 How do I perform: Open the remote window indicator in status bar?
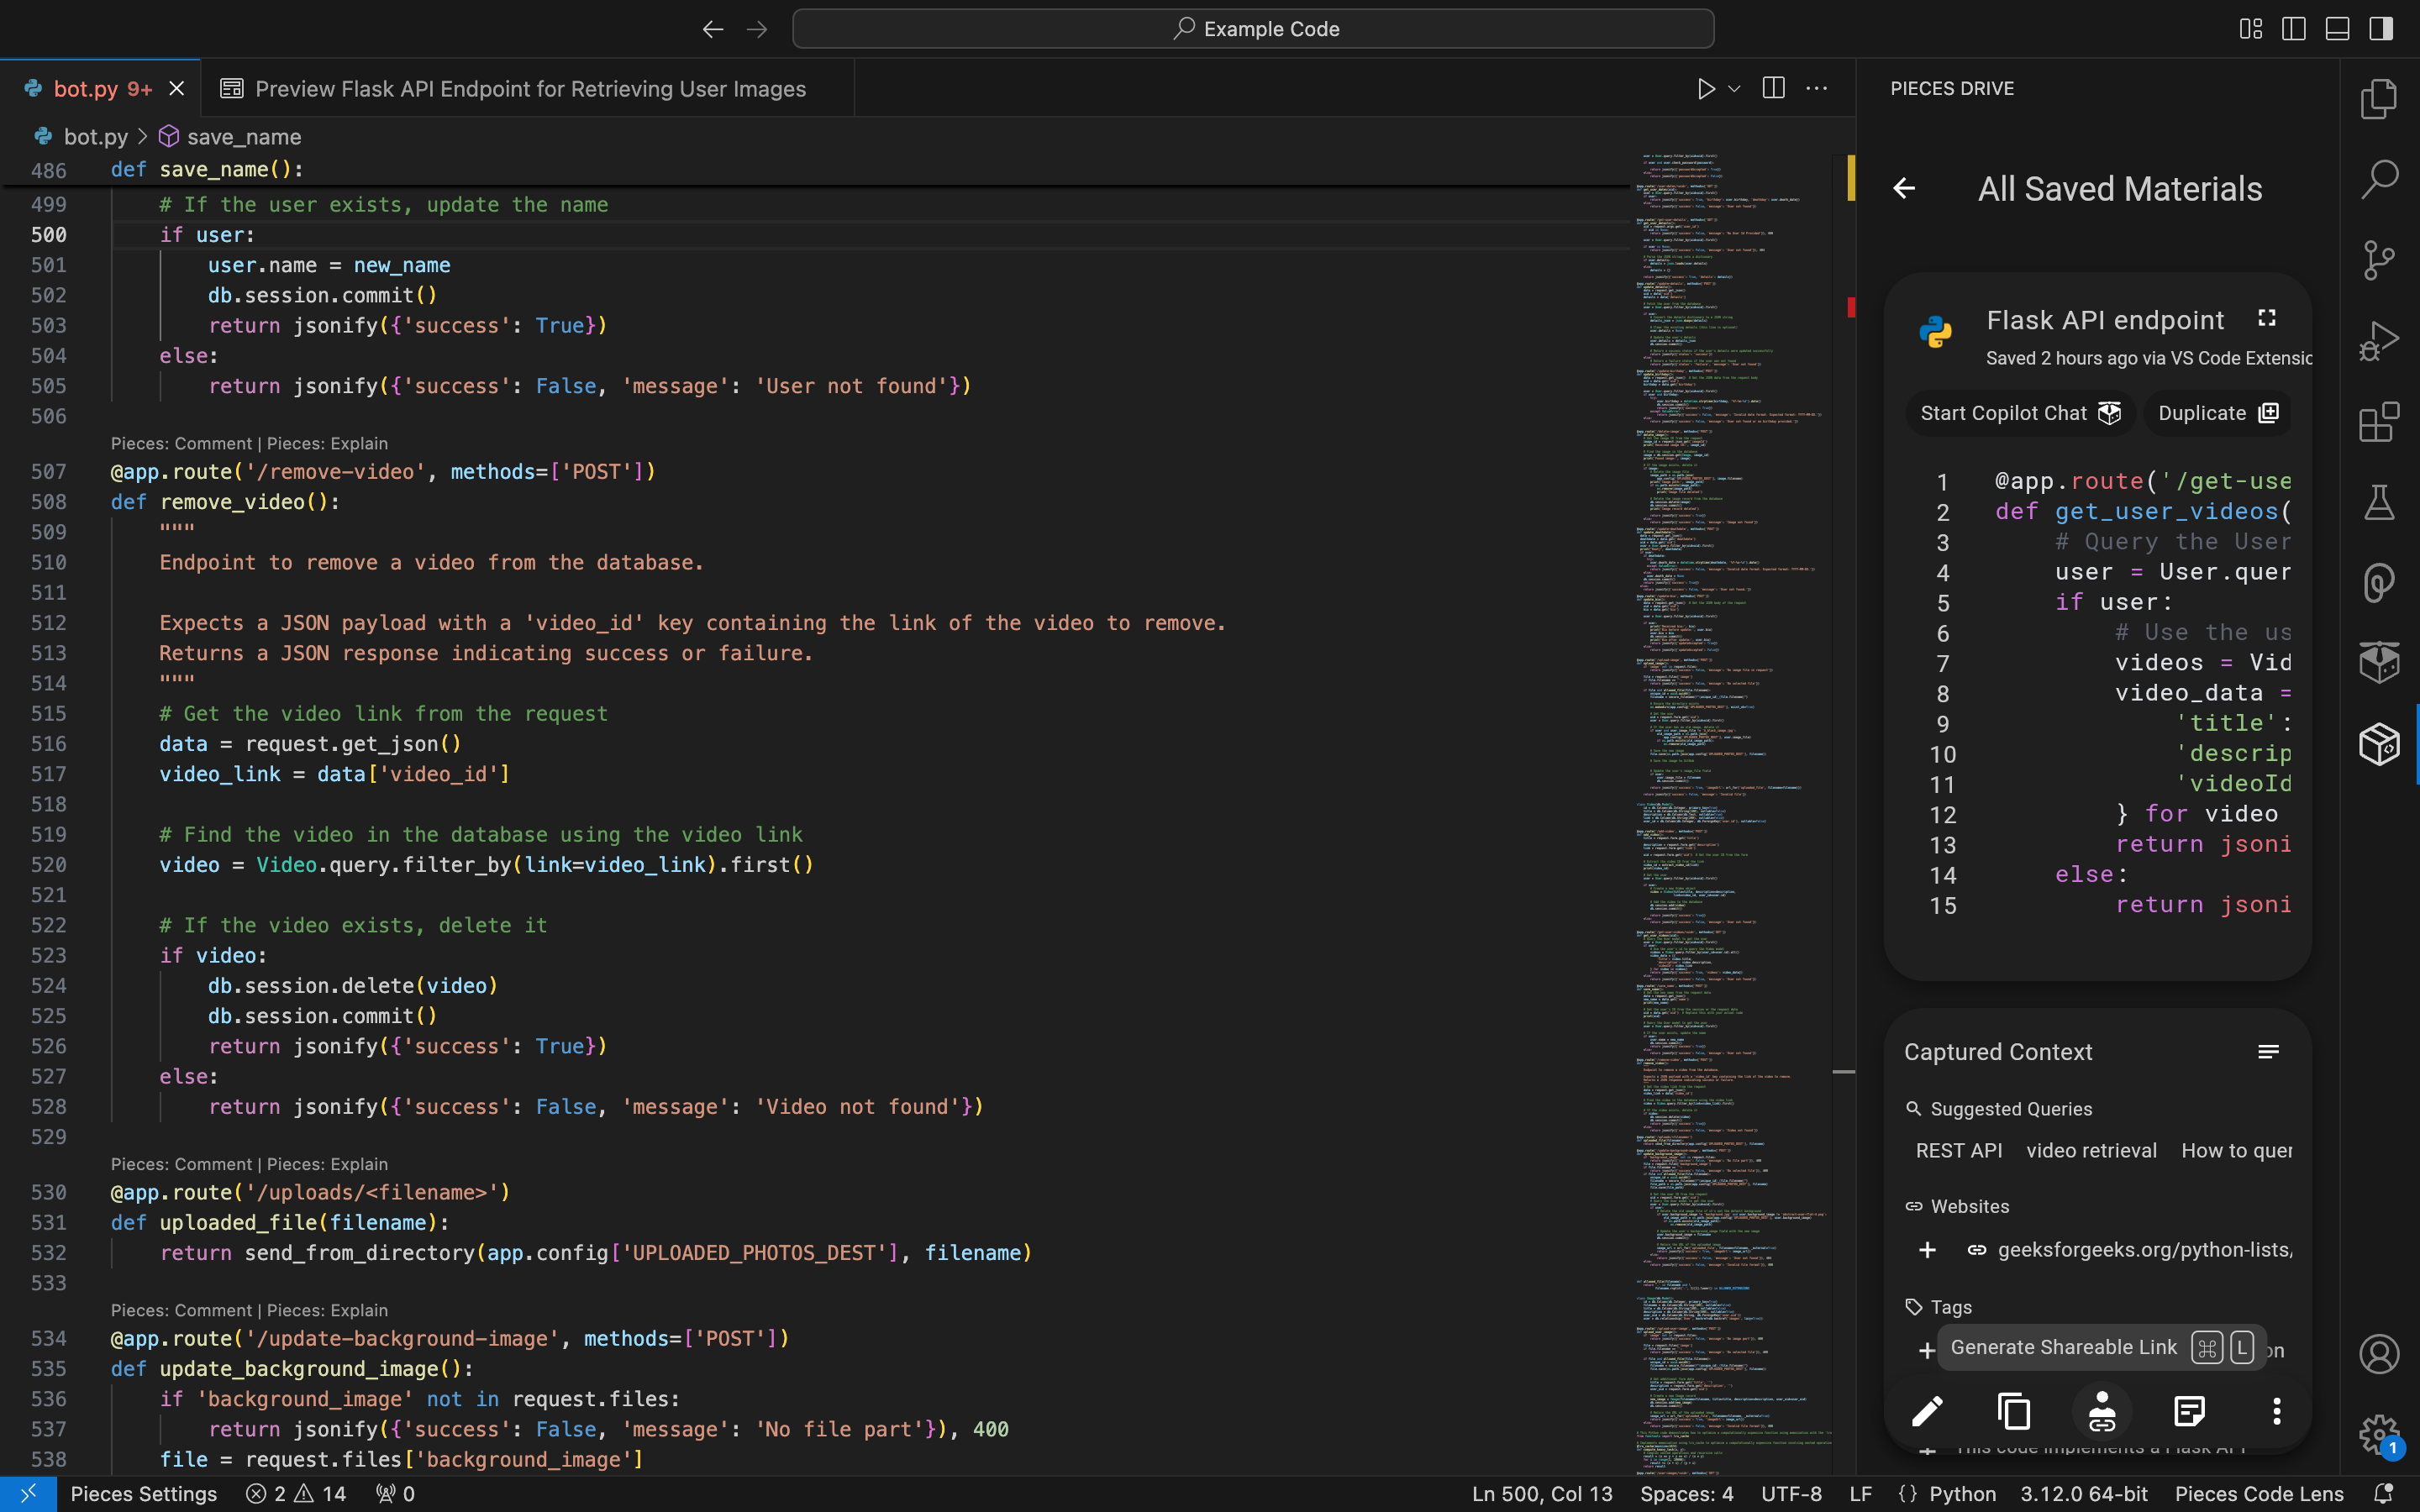click(28, 1494)
